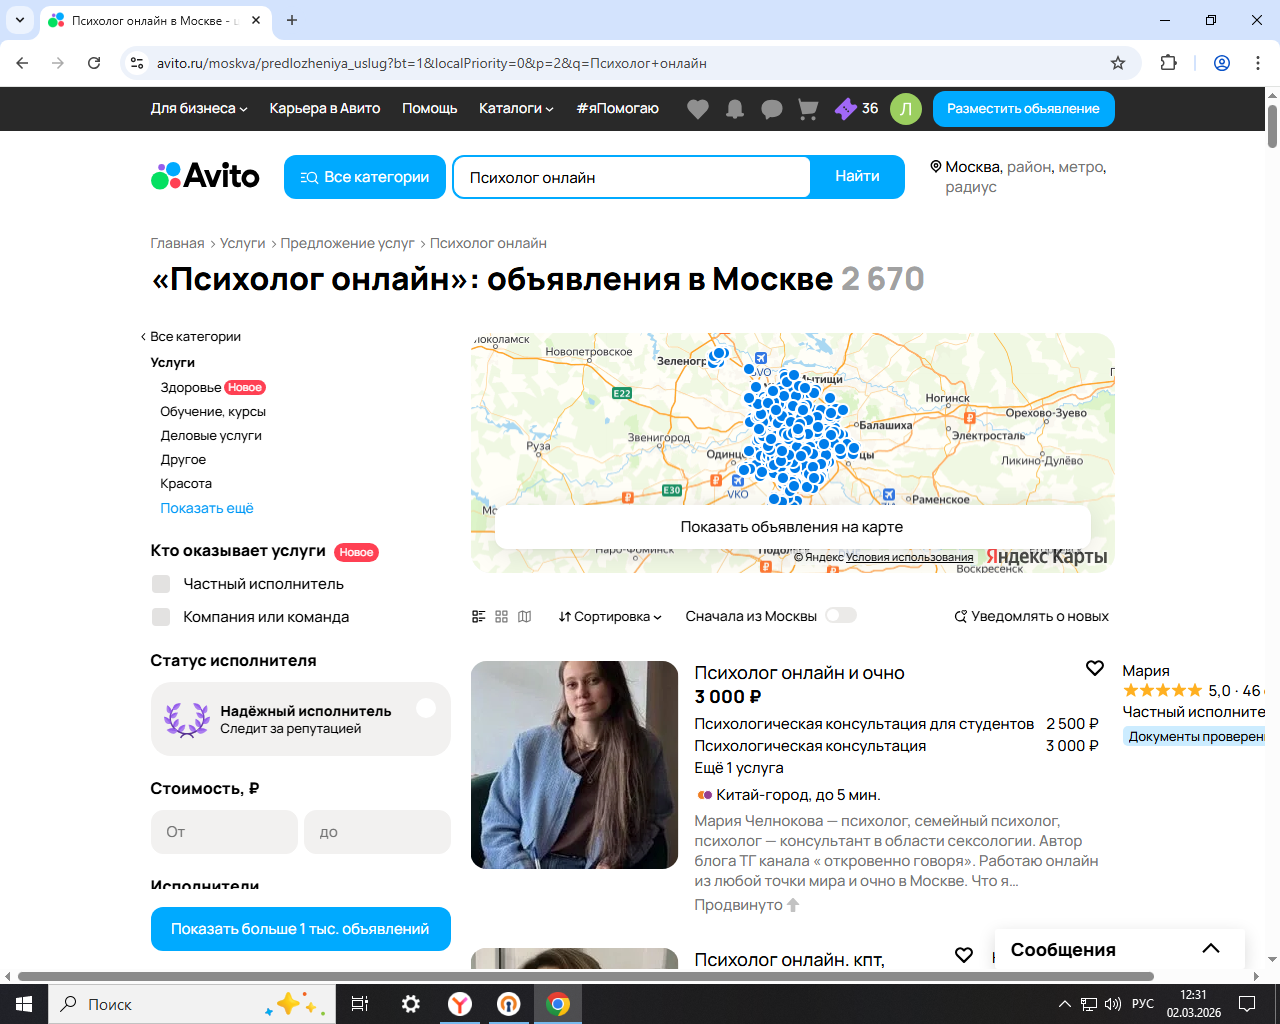
Task: Open Психолог онлайн и очно listing title
Action: [x=800, y=673]
